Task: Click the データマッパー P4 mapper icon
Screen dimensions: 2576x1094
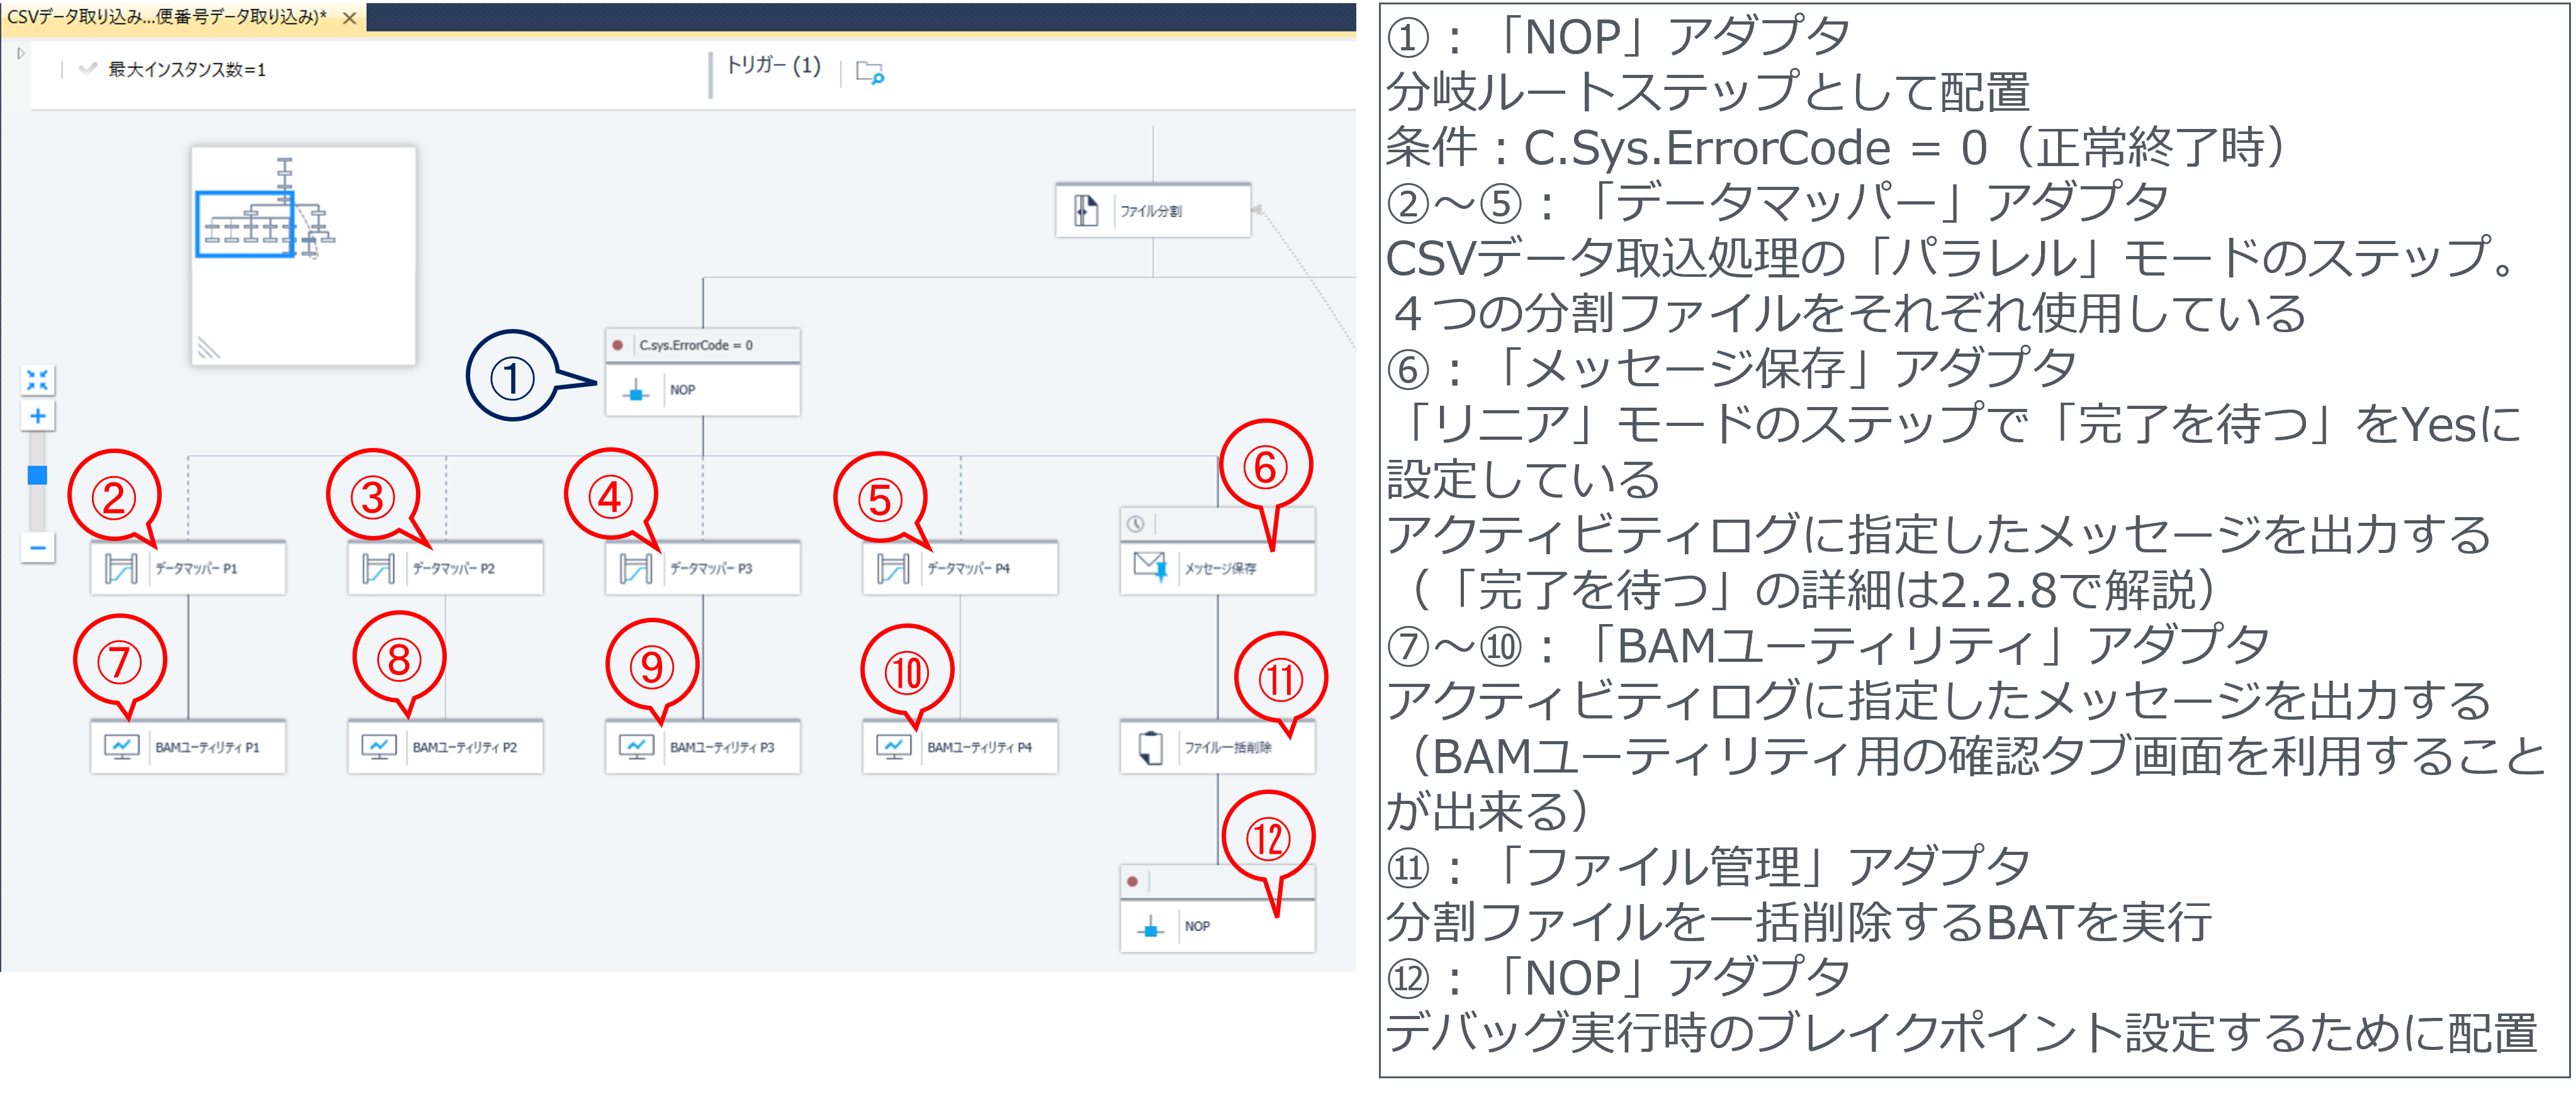Action: point(890,568)
